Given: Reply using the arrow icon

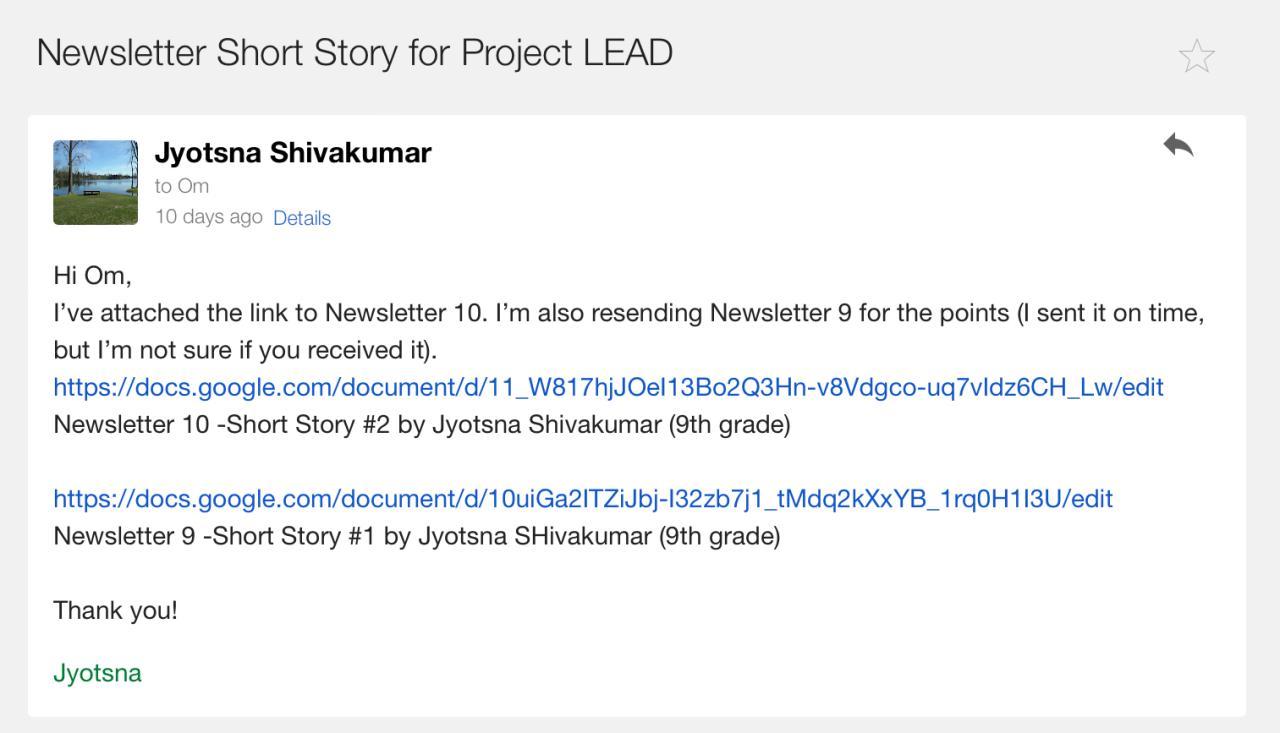Looking at the screenshot, I should [x=1178, y=146].
